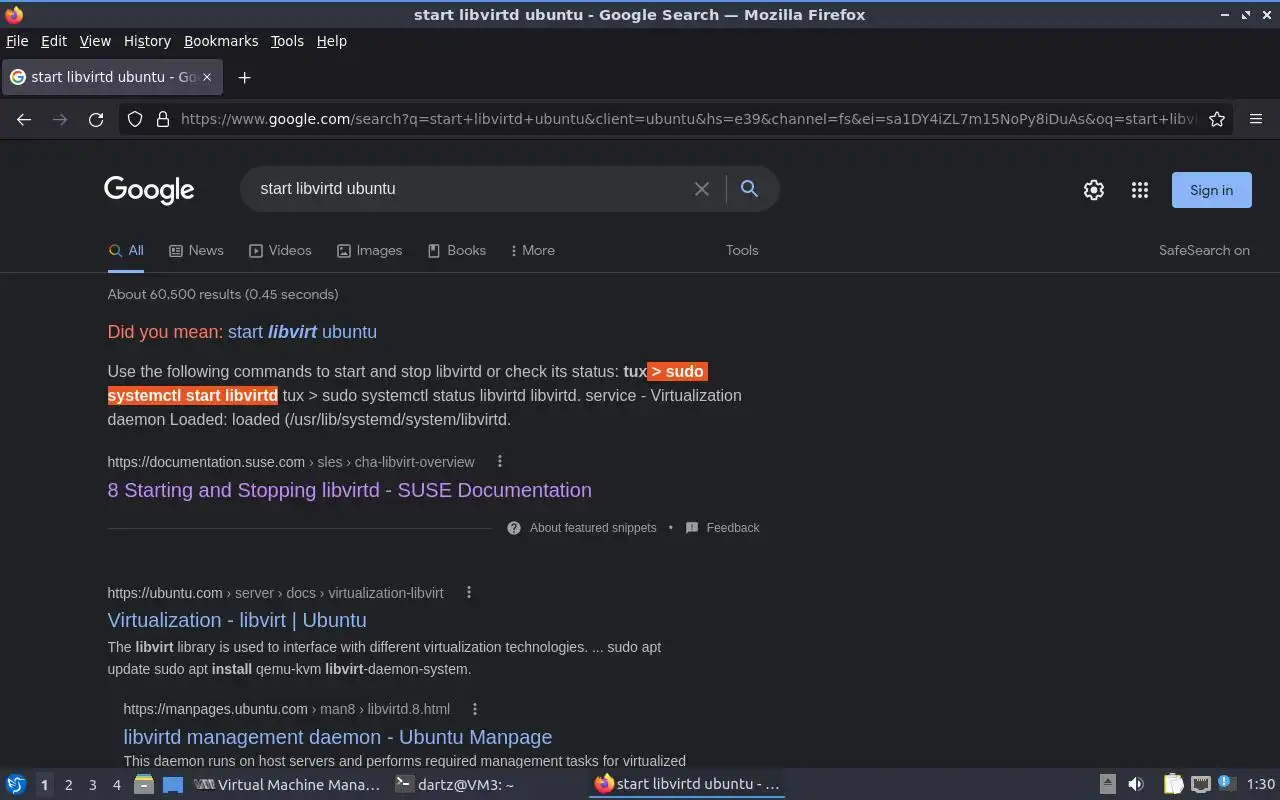Open the system application menu launcher
The image size is (1280, 800).
[x=16, y=784]
